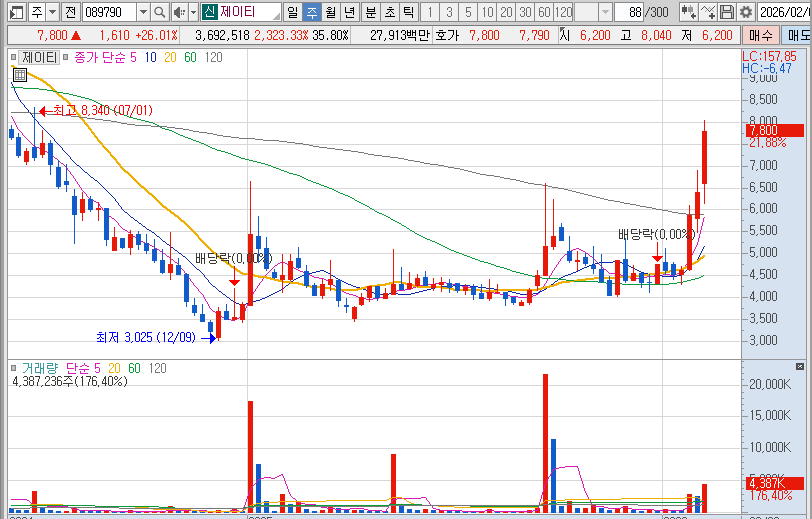Select monthly 월 chart period
This screenshot has height=519, width=812.
coord(331,11)
